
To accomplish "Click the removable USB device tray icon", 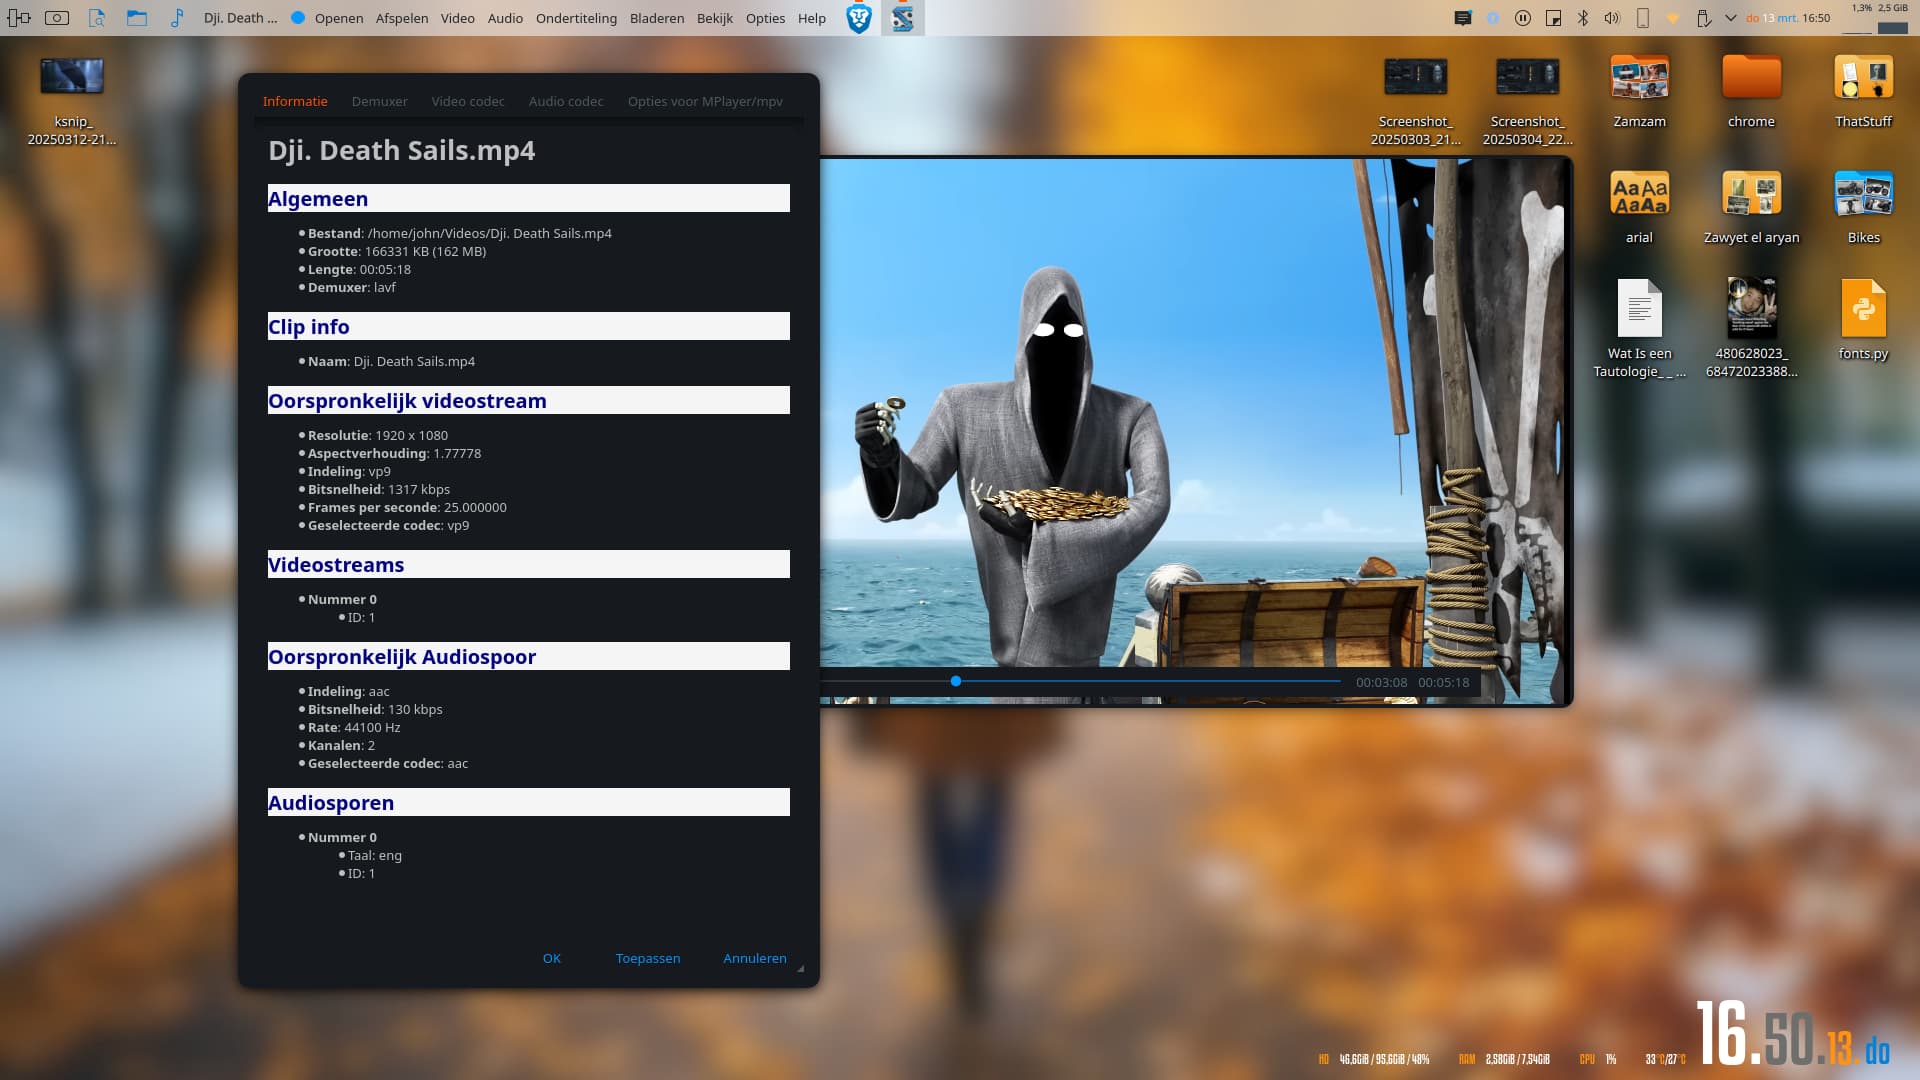I will 1704,18.
